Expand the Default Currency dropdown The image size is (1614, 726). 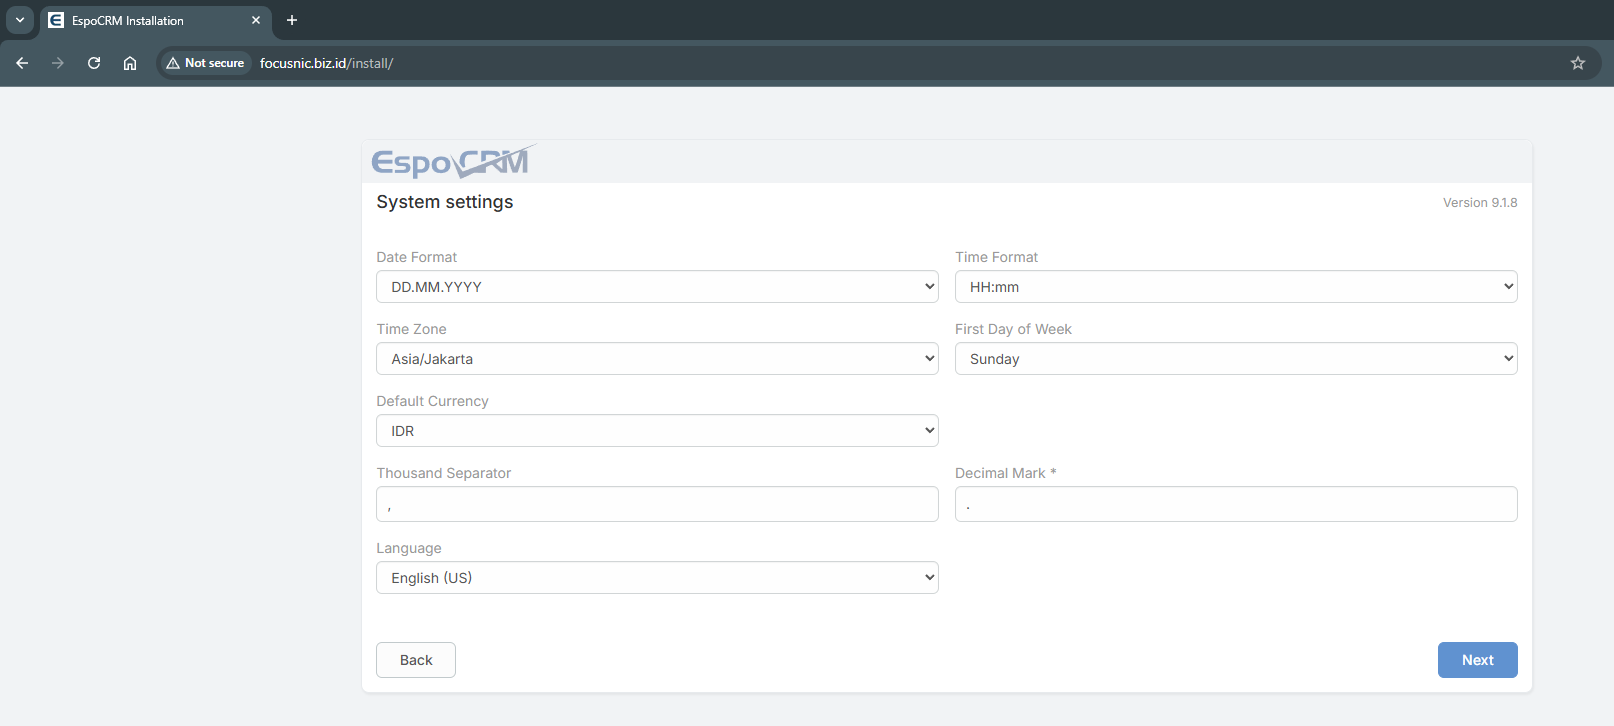[657, 431]
